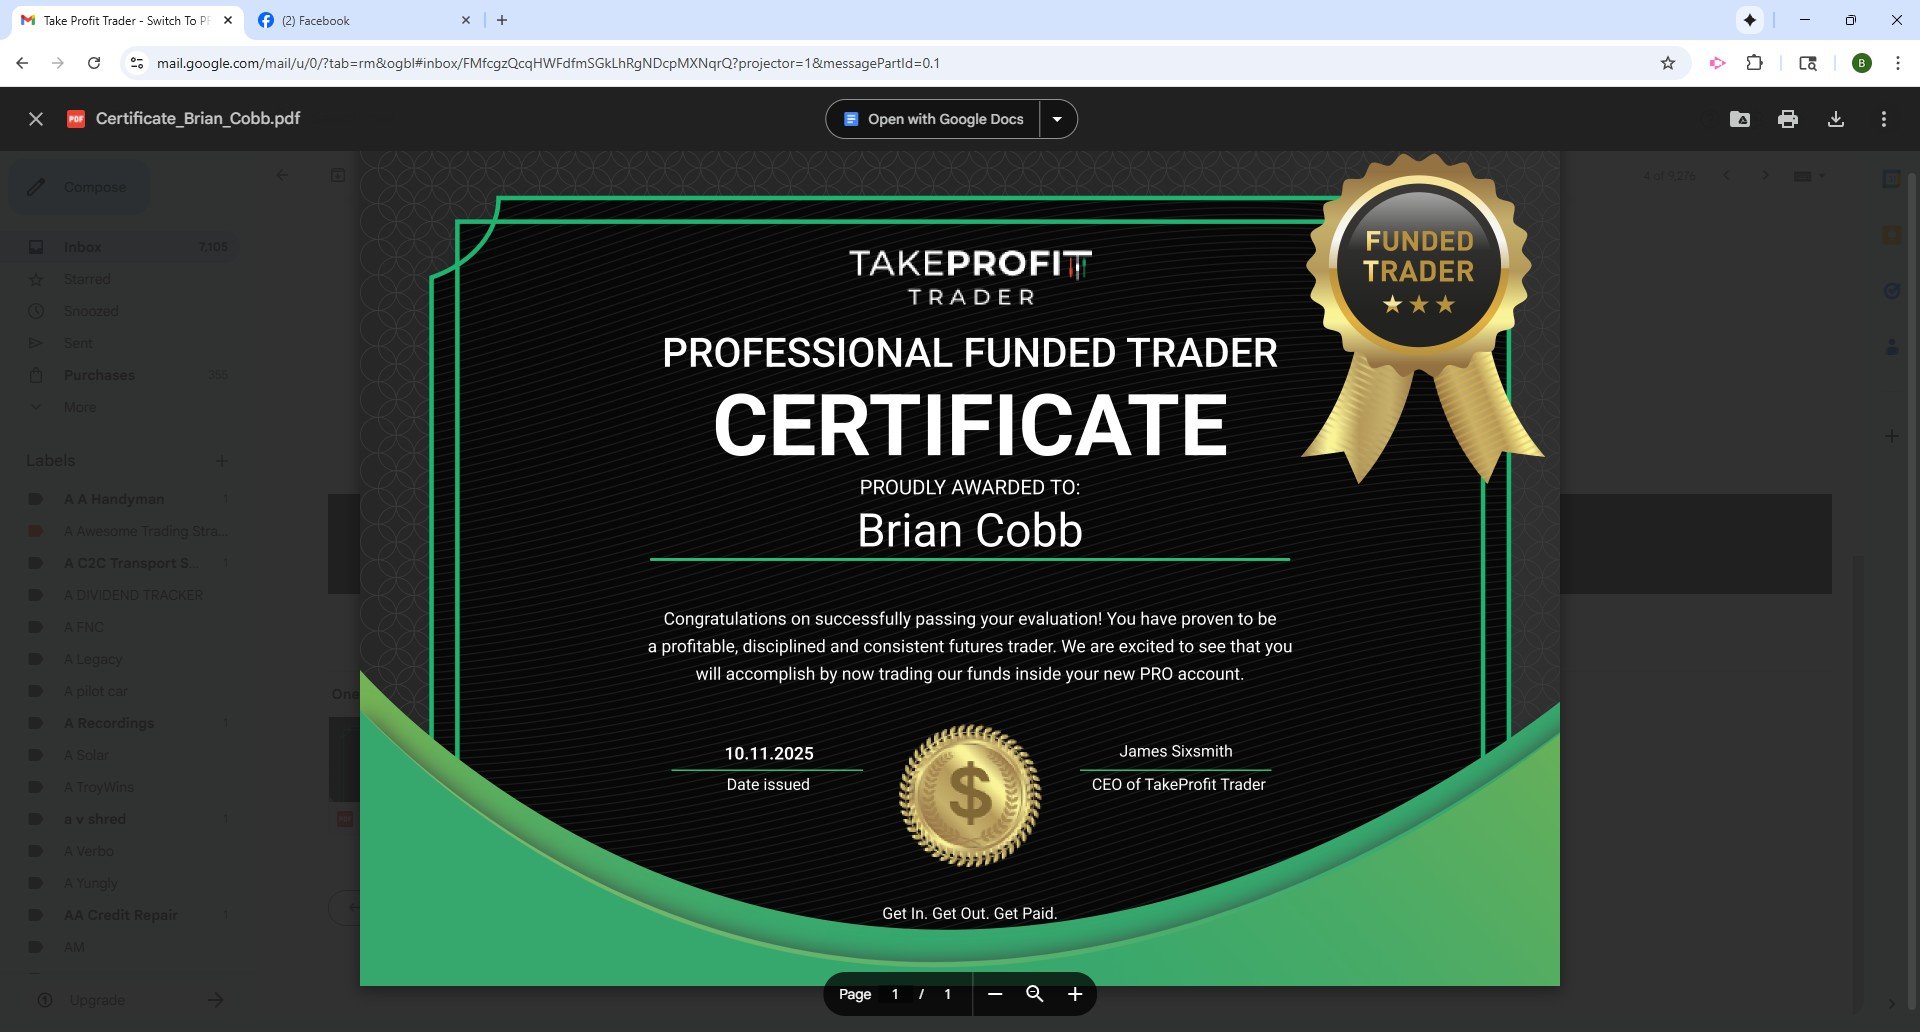Add the PDF to Google Drive

coord(1740,119)
